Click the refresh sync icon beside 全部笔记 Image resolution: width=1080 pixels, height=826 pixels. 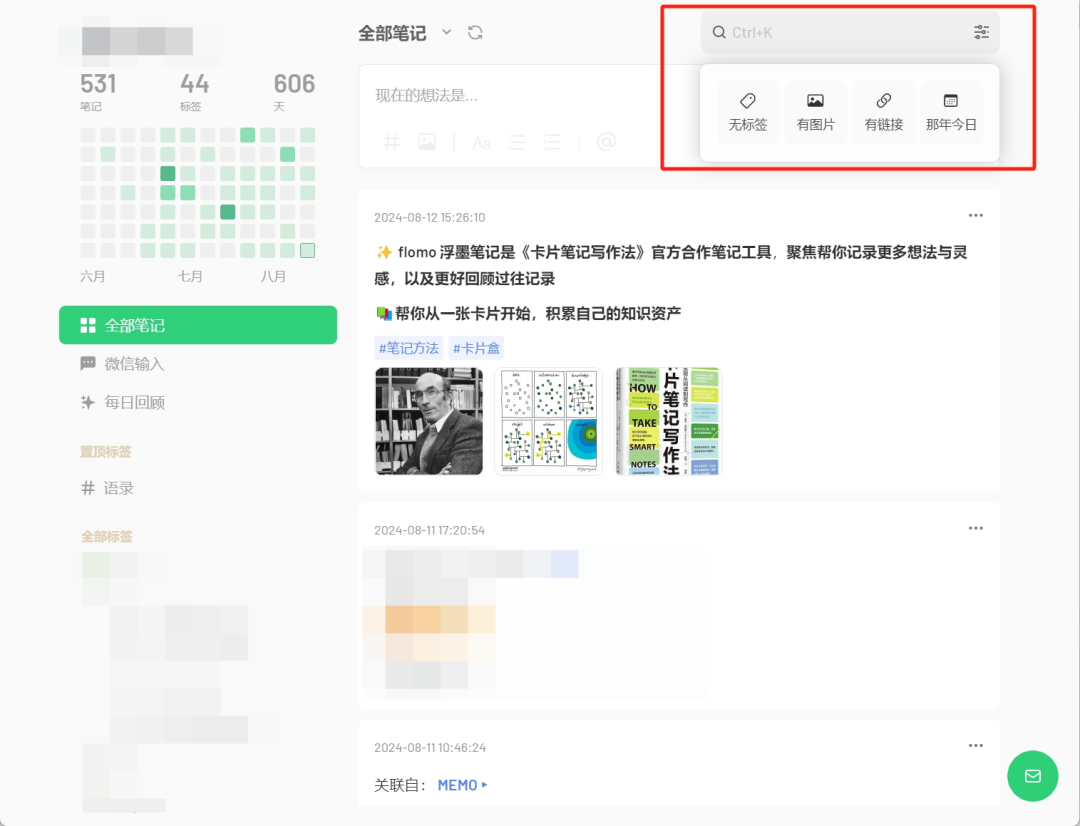(475, 32)
